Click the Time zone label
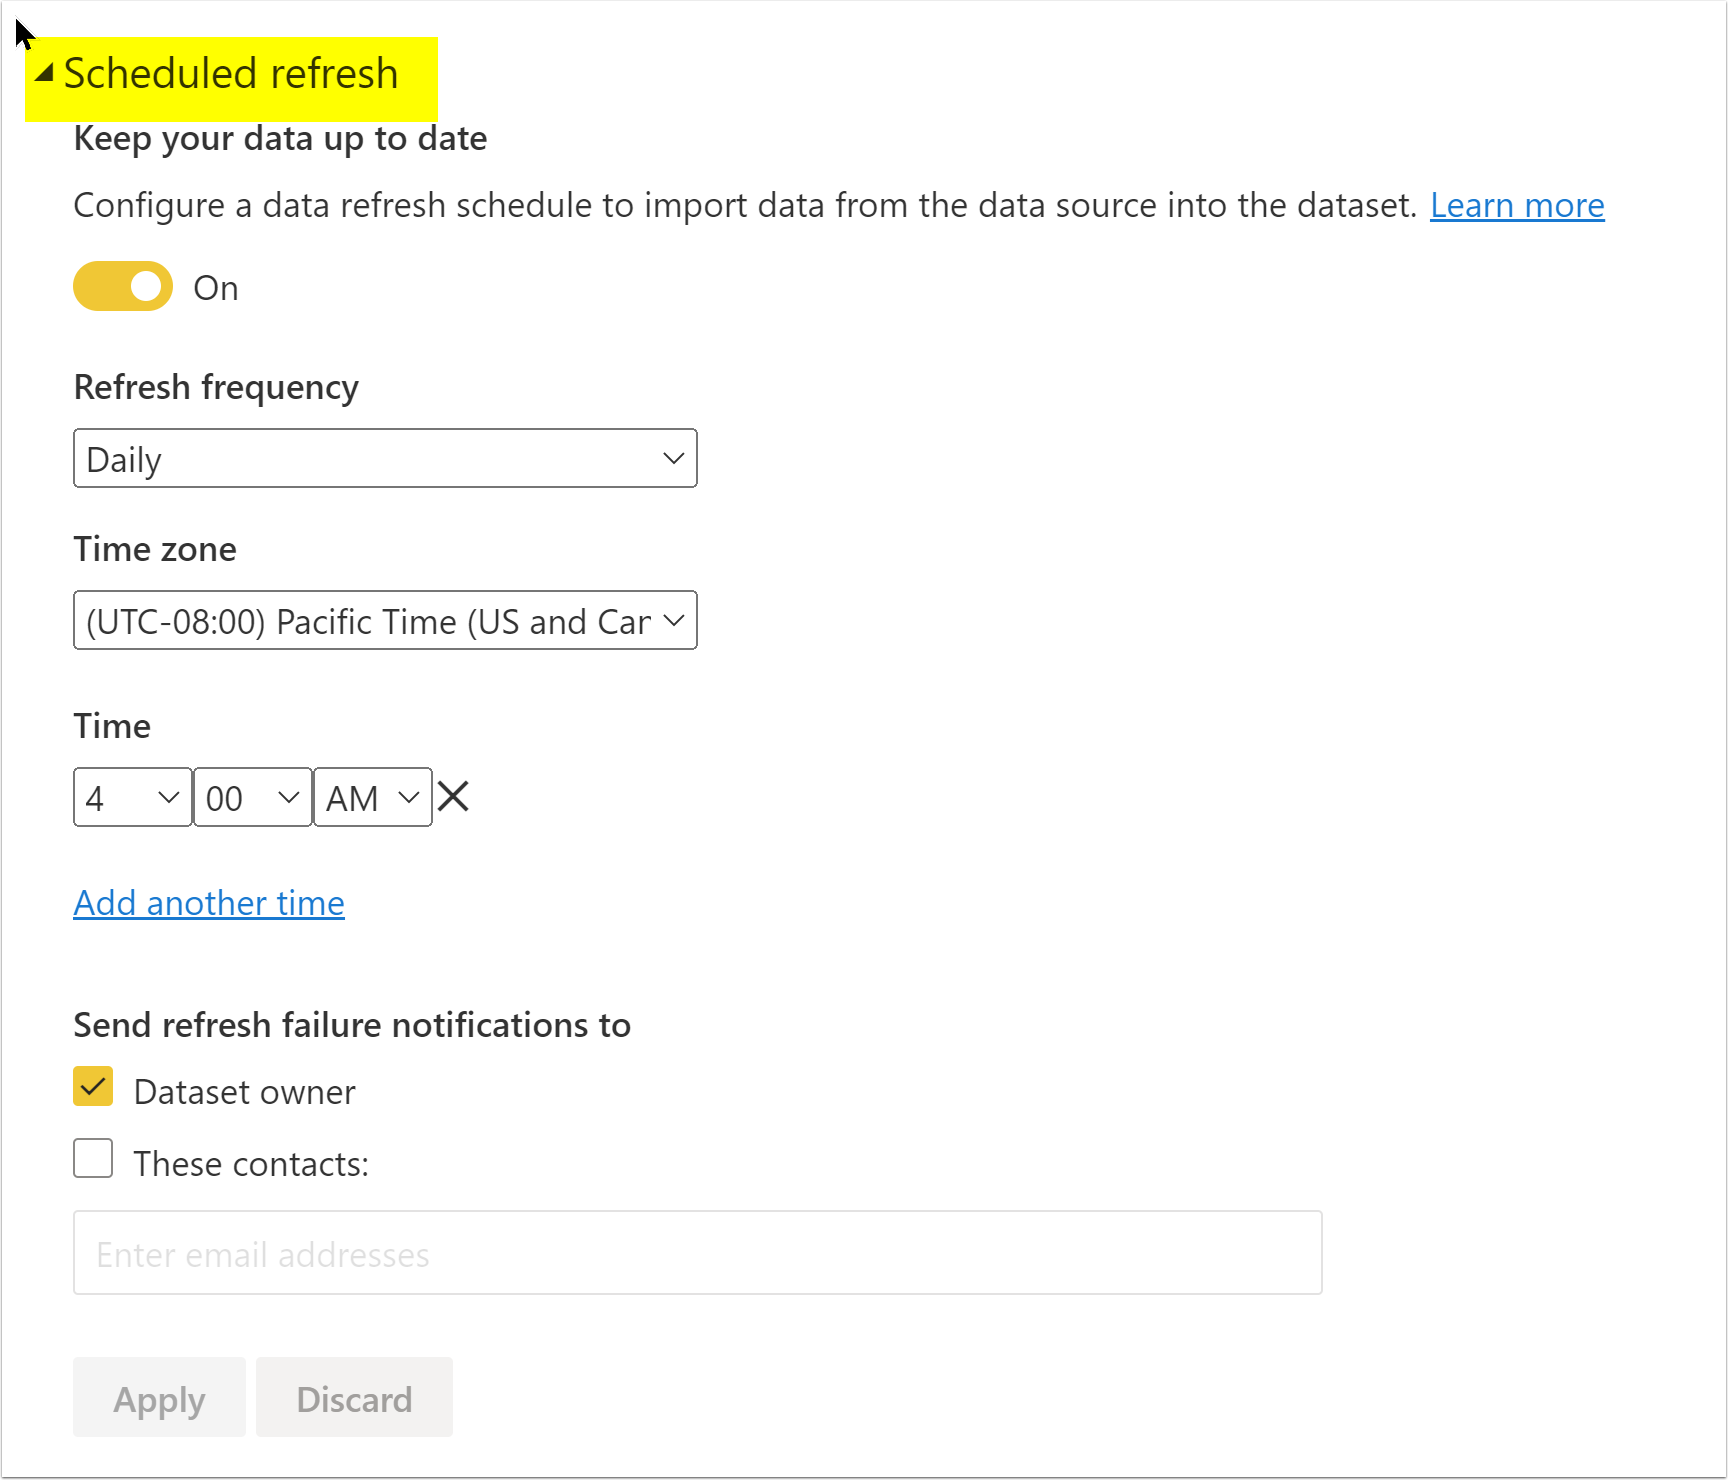 155,549
